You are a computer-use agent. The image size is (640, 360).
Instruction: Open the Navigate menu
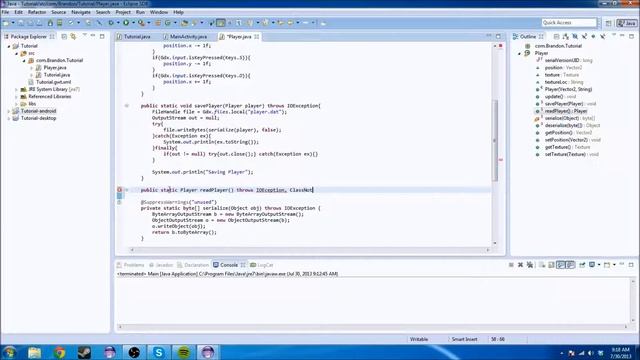pos(81,12)
